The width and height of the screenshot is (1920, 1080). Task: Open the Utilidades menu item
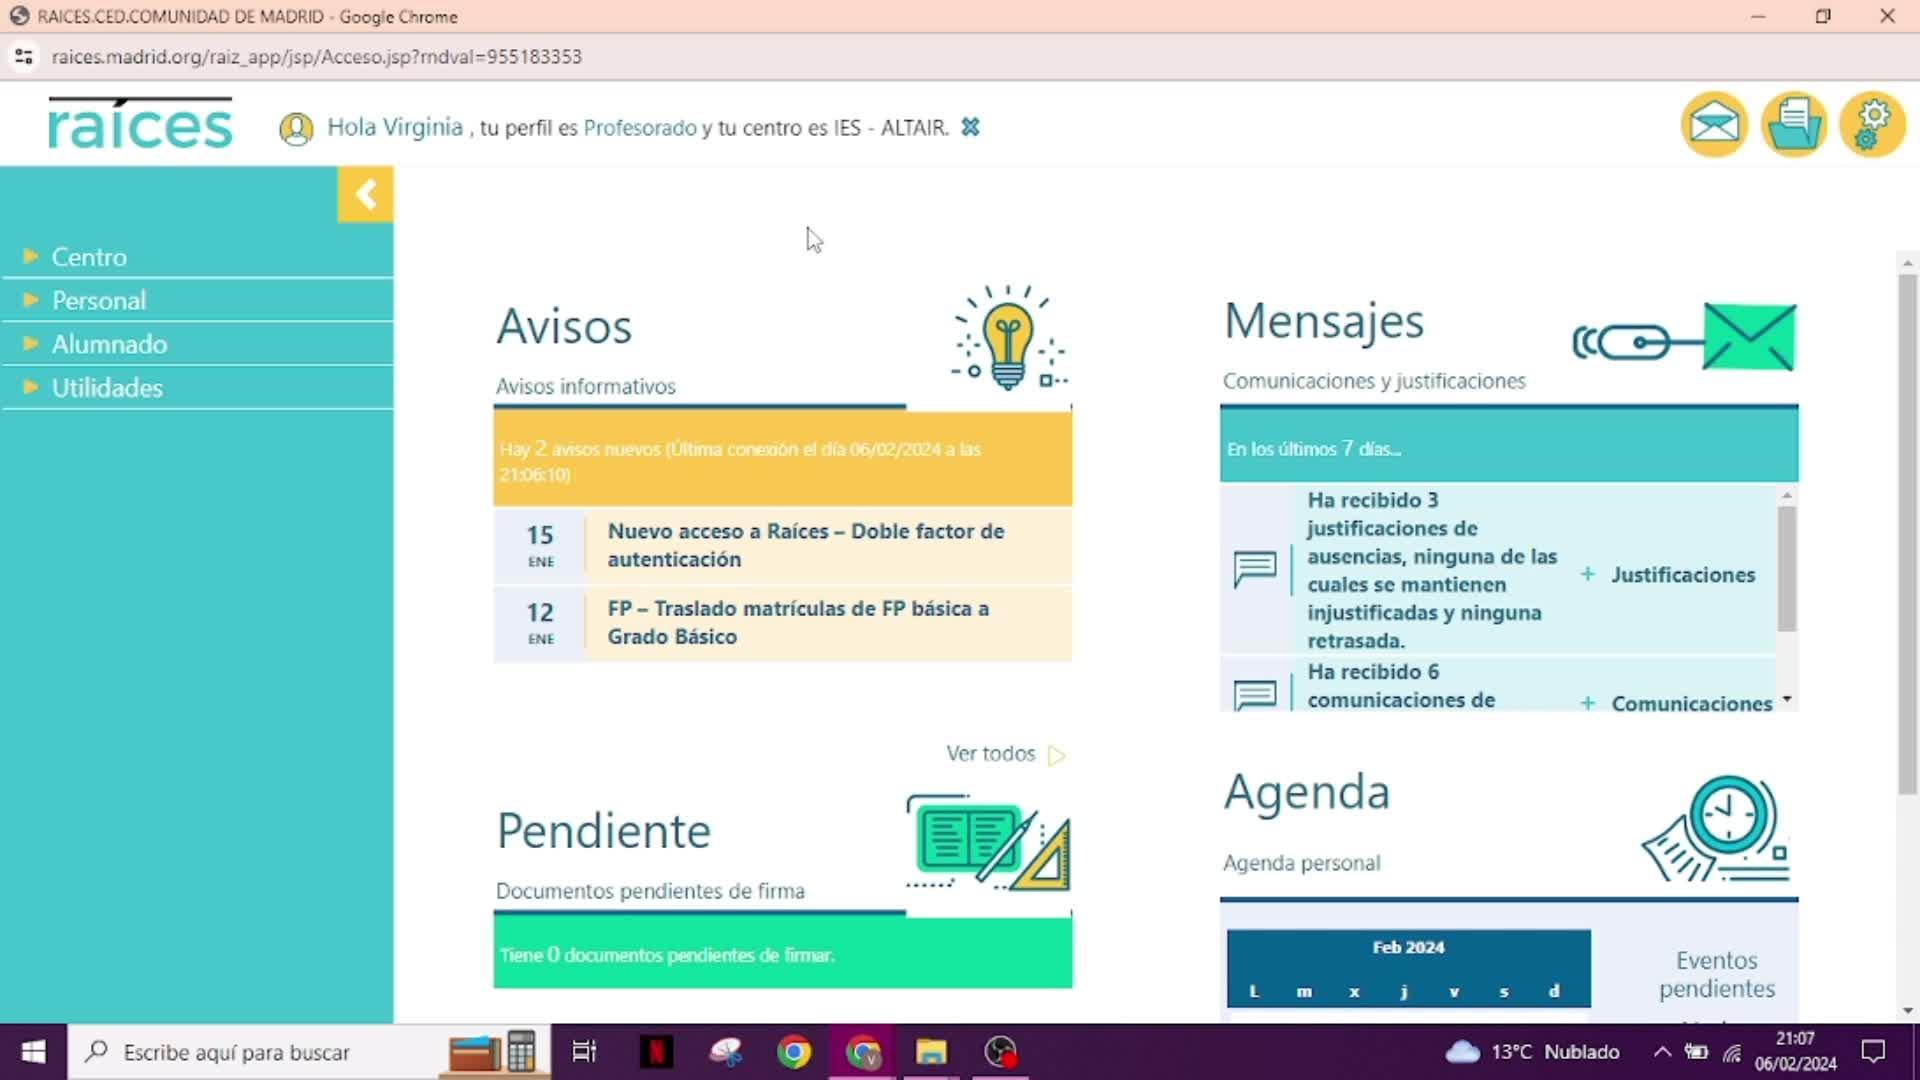tap(107, 388)
